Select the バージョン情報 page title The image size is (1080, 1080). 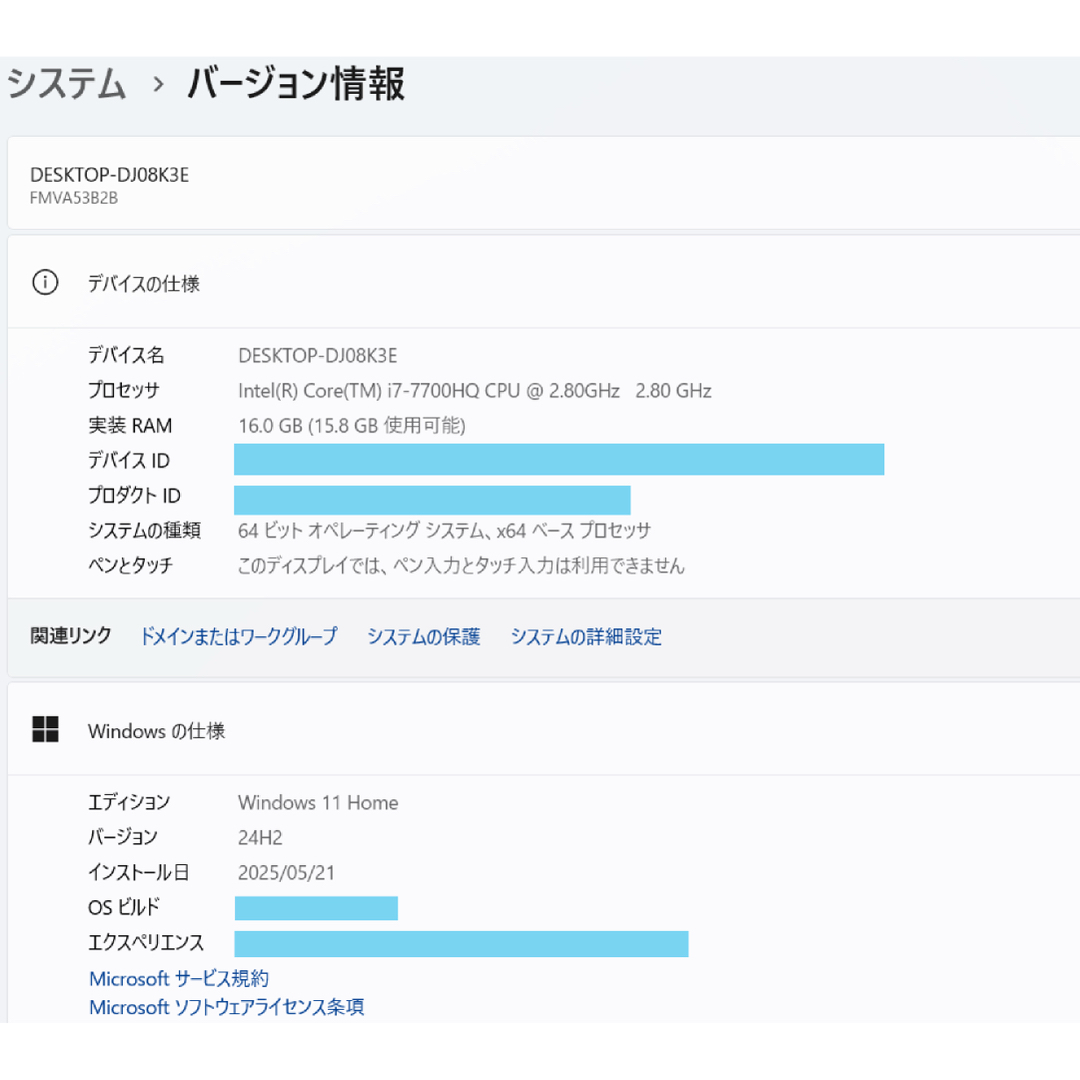[x=296, y=84]
